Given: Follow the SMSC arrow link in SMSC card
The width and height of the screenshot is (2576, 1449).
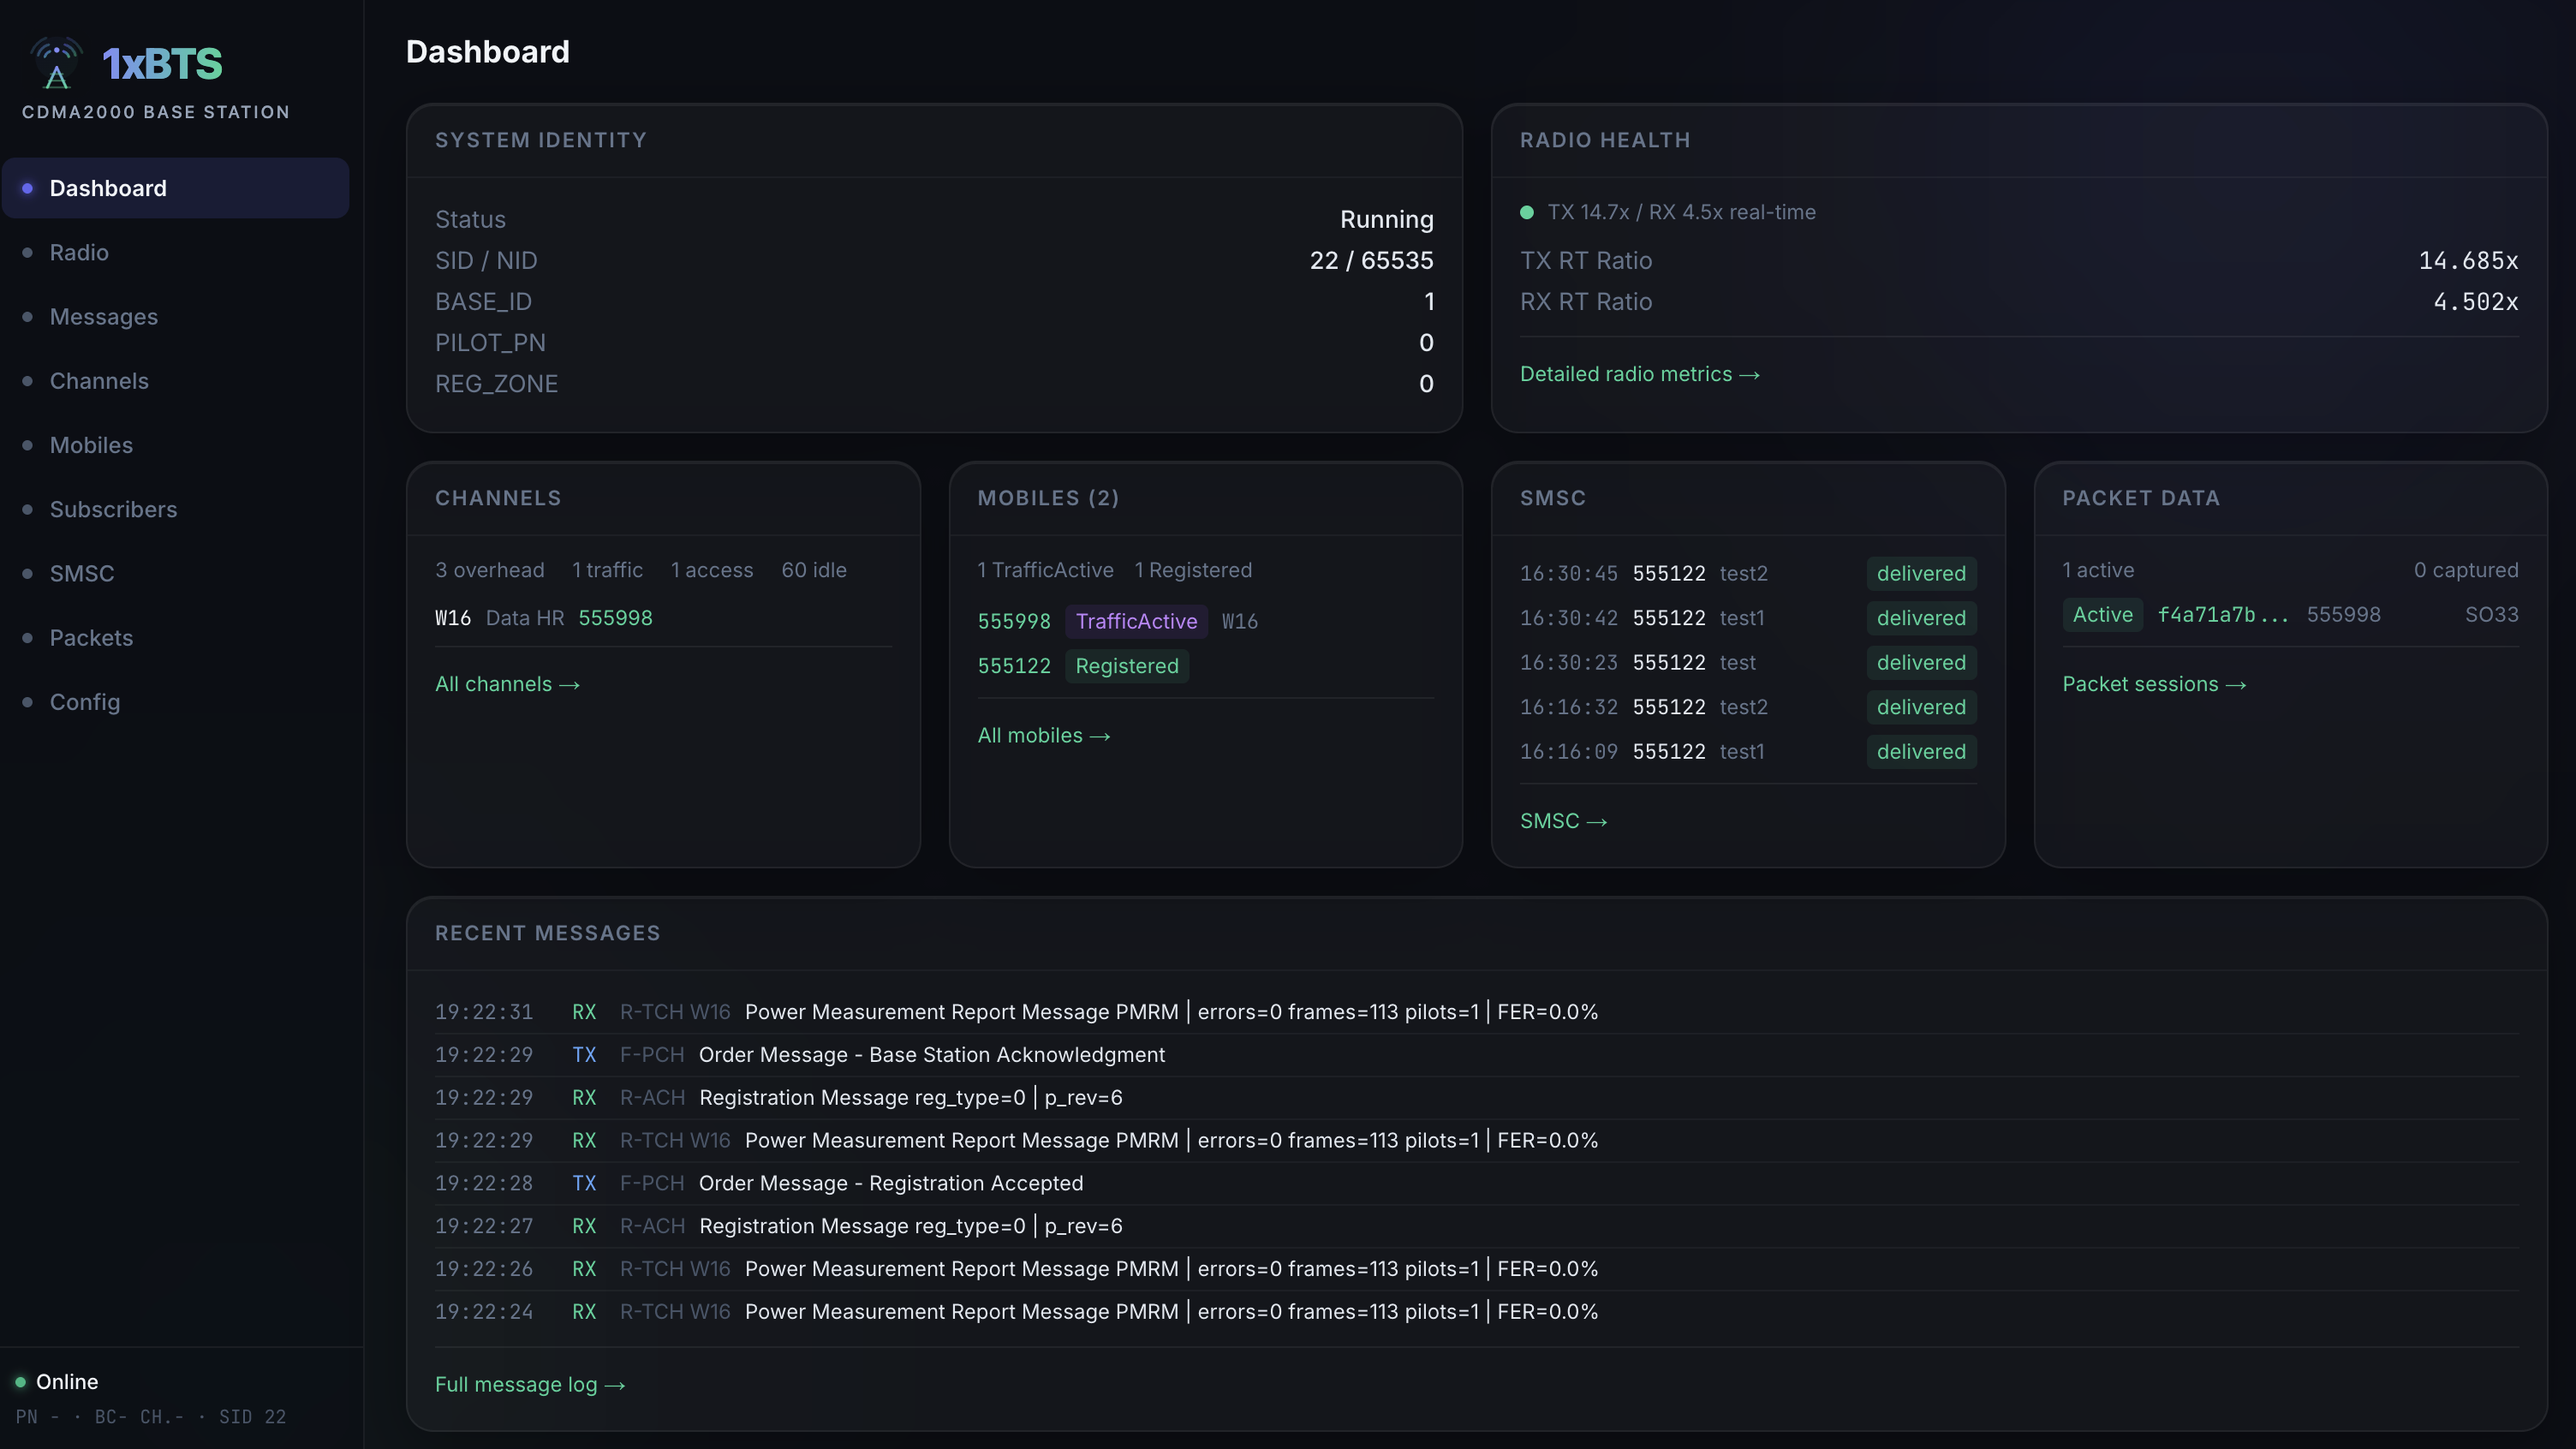Looking at the screenshot, I should pos(1564,821).
